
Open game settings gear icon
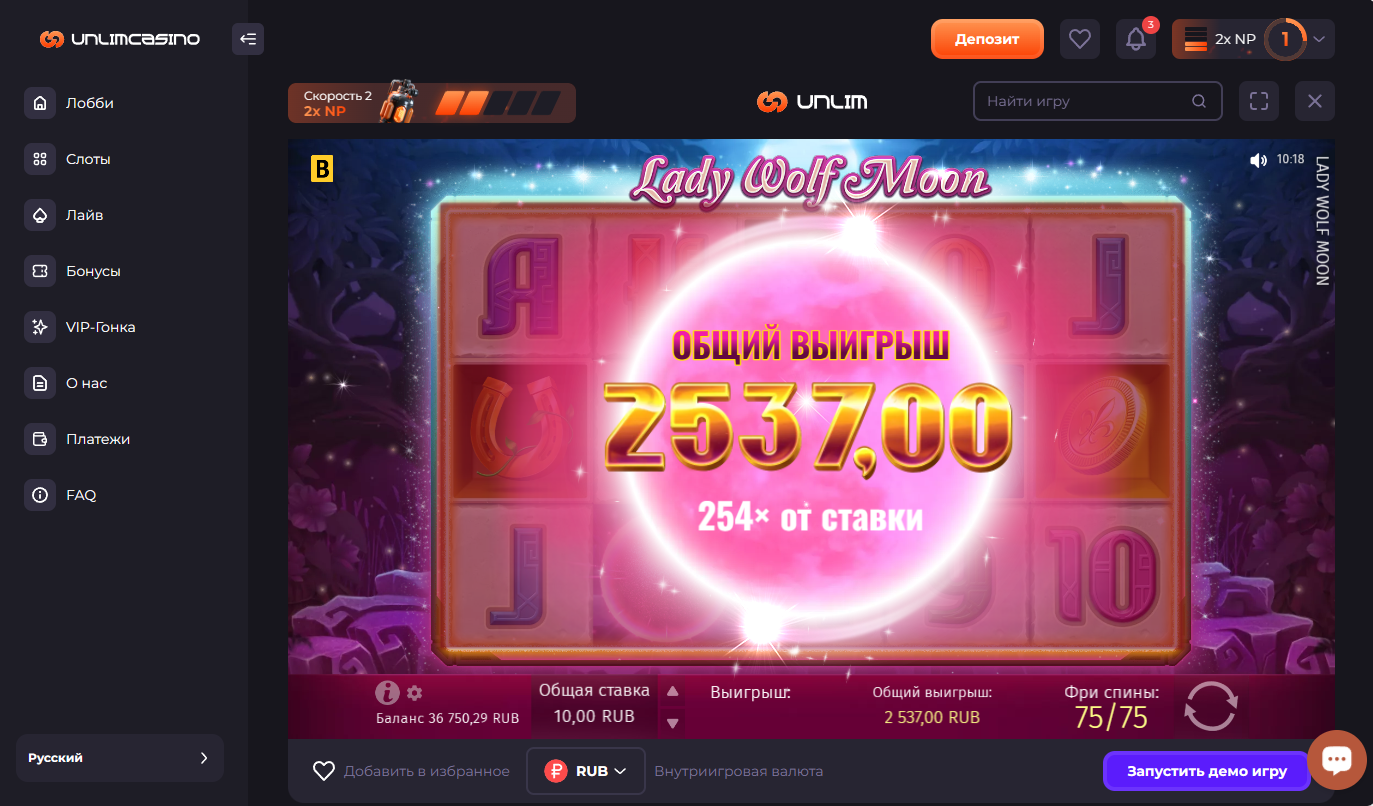[x=415, y=693]
